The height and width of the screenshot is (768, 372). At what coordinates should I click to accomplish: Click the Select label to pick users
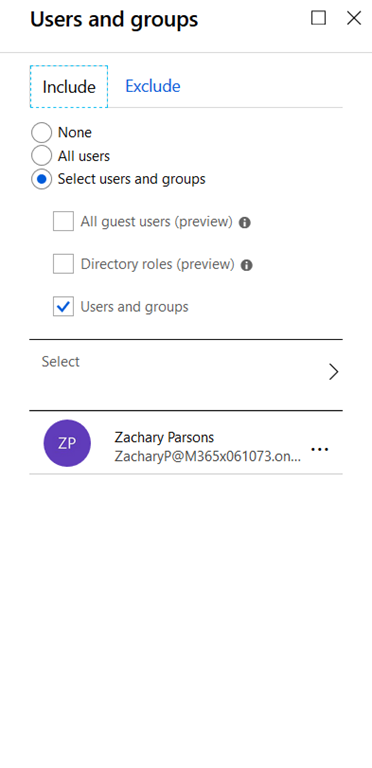click(x=61, y=362)
